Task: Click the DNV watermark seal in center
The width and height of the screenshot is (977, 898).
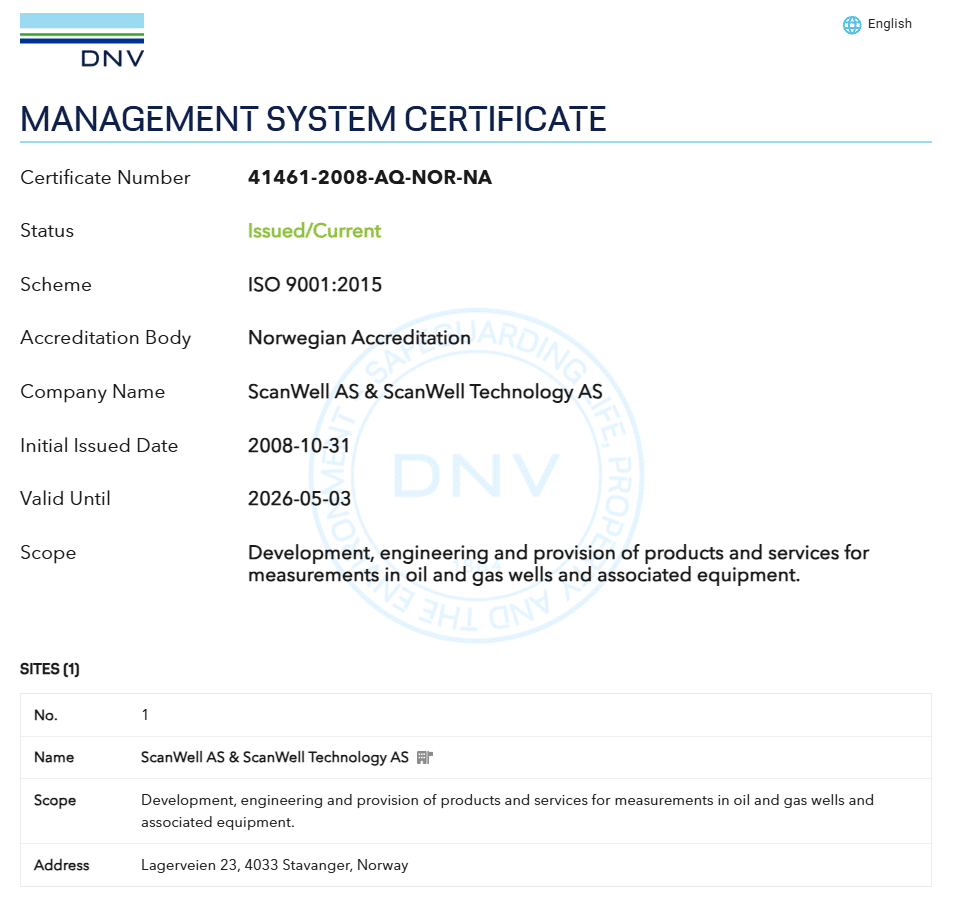Action: [x=476, y=475]
